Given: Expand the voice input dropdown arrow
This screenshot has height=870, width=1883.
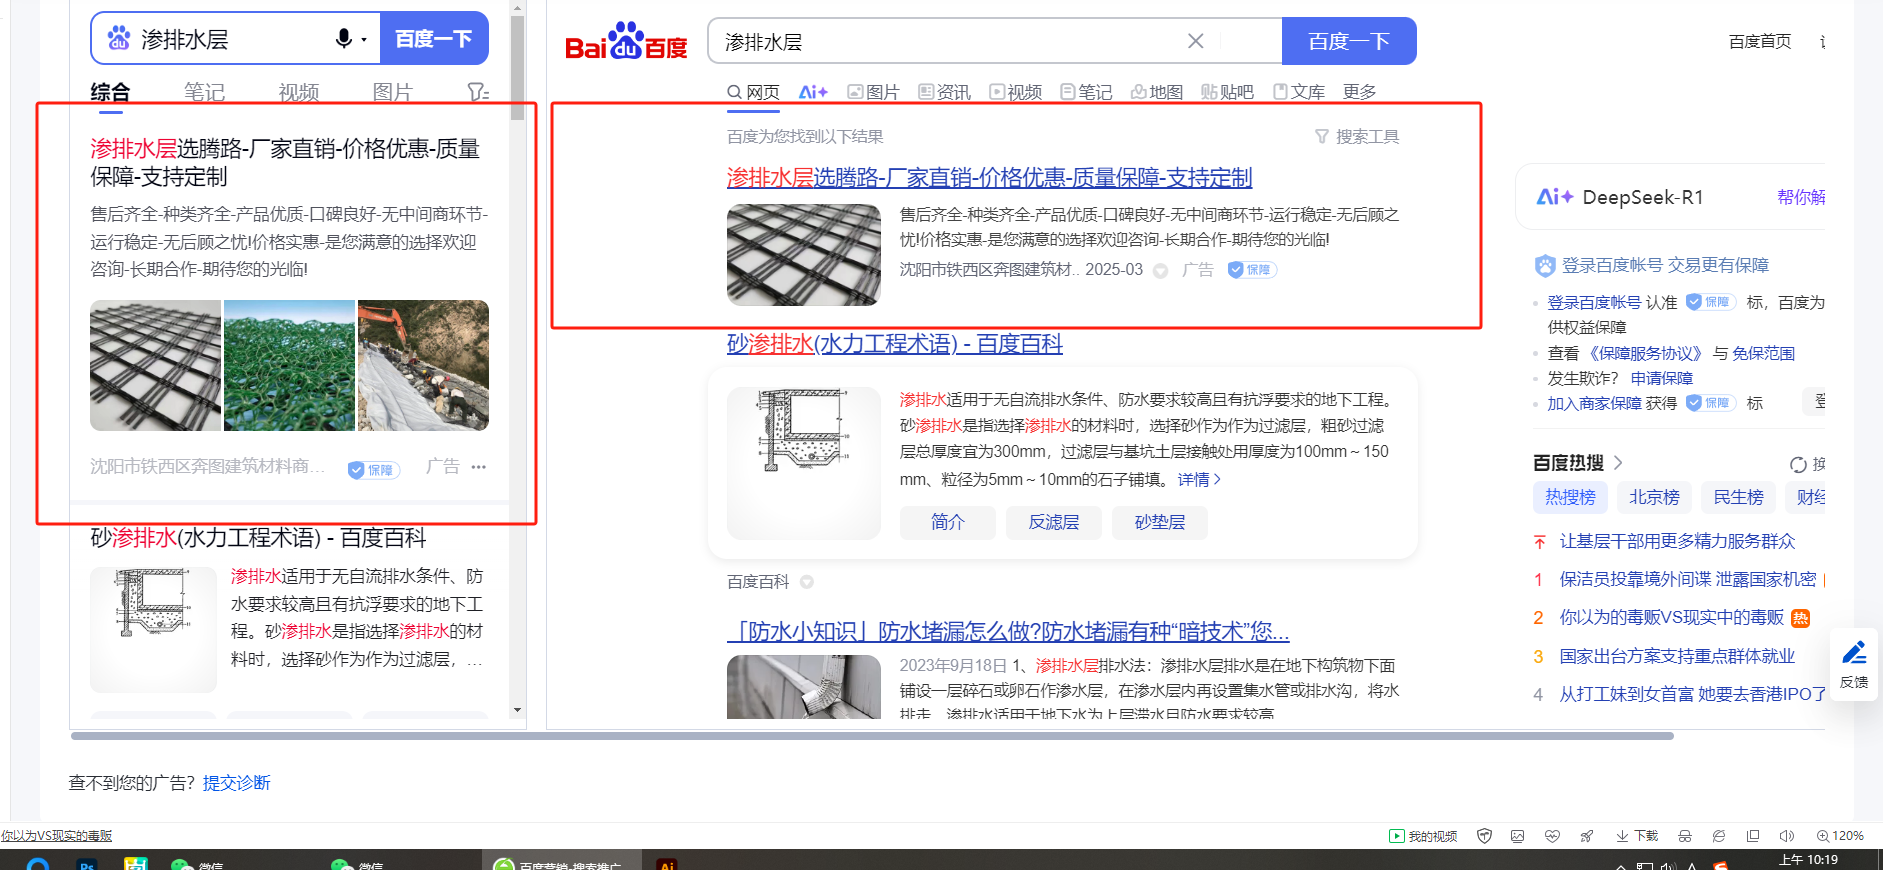Looking at the screenshot, I should click(364, 40).
